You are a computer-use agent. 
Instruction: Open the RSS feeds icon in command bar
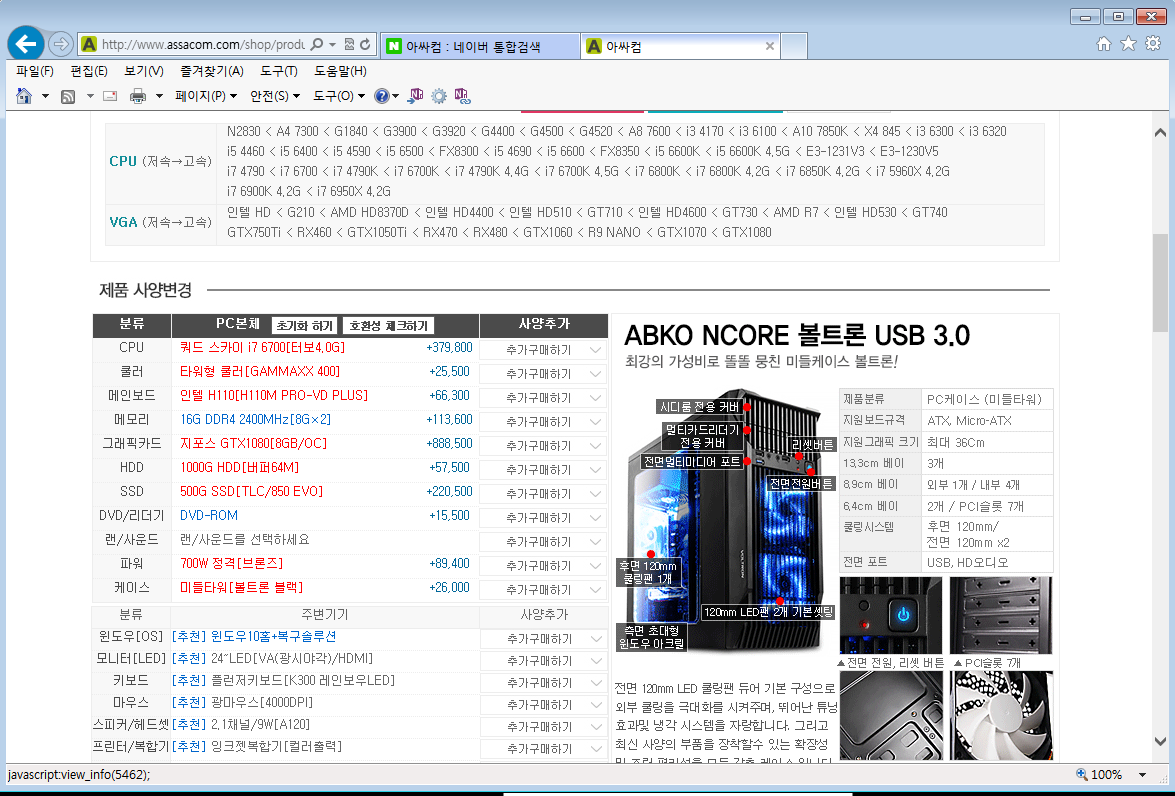tap(68, 96)
